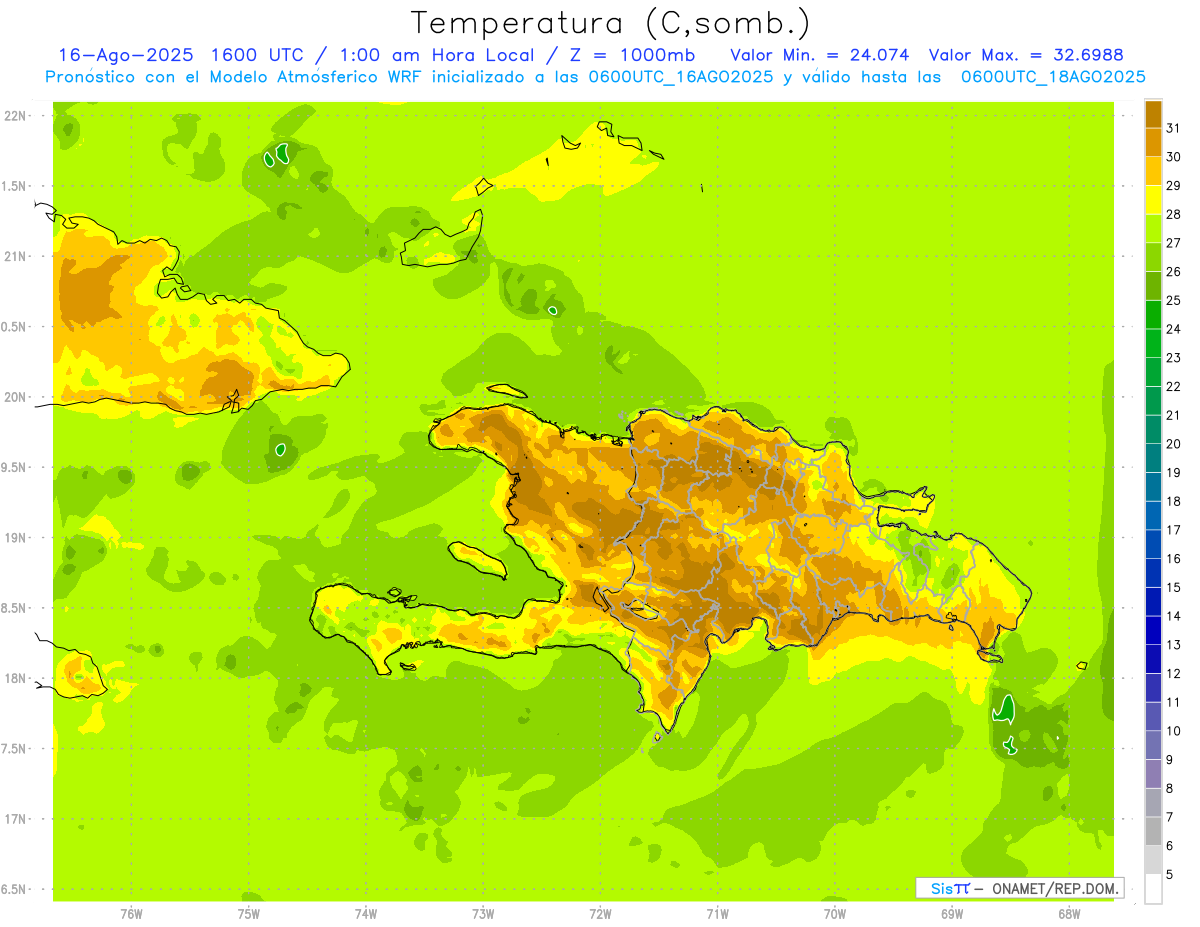Click the title 'Temperatura (C,somb.)'
This screenshot has width=1200, height=927.
(610, 23)
